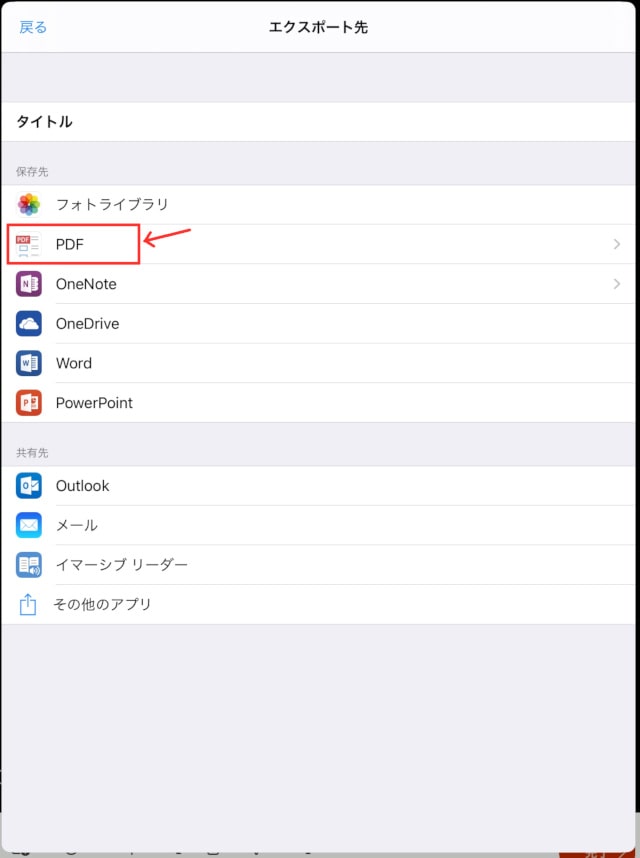Tap the Photos library flower icon
The image size is (640, 858).
point(28,205)
